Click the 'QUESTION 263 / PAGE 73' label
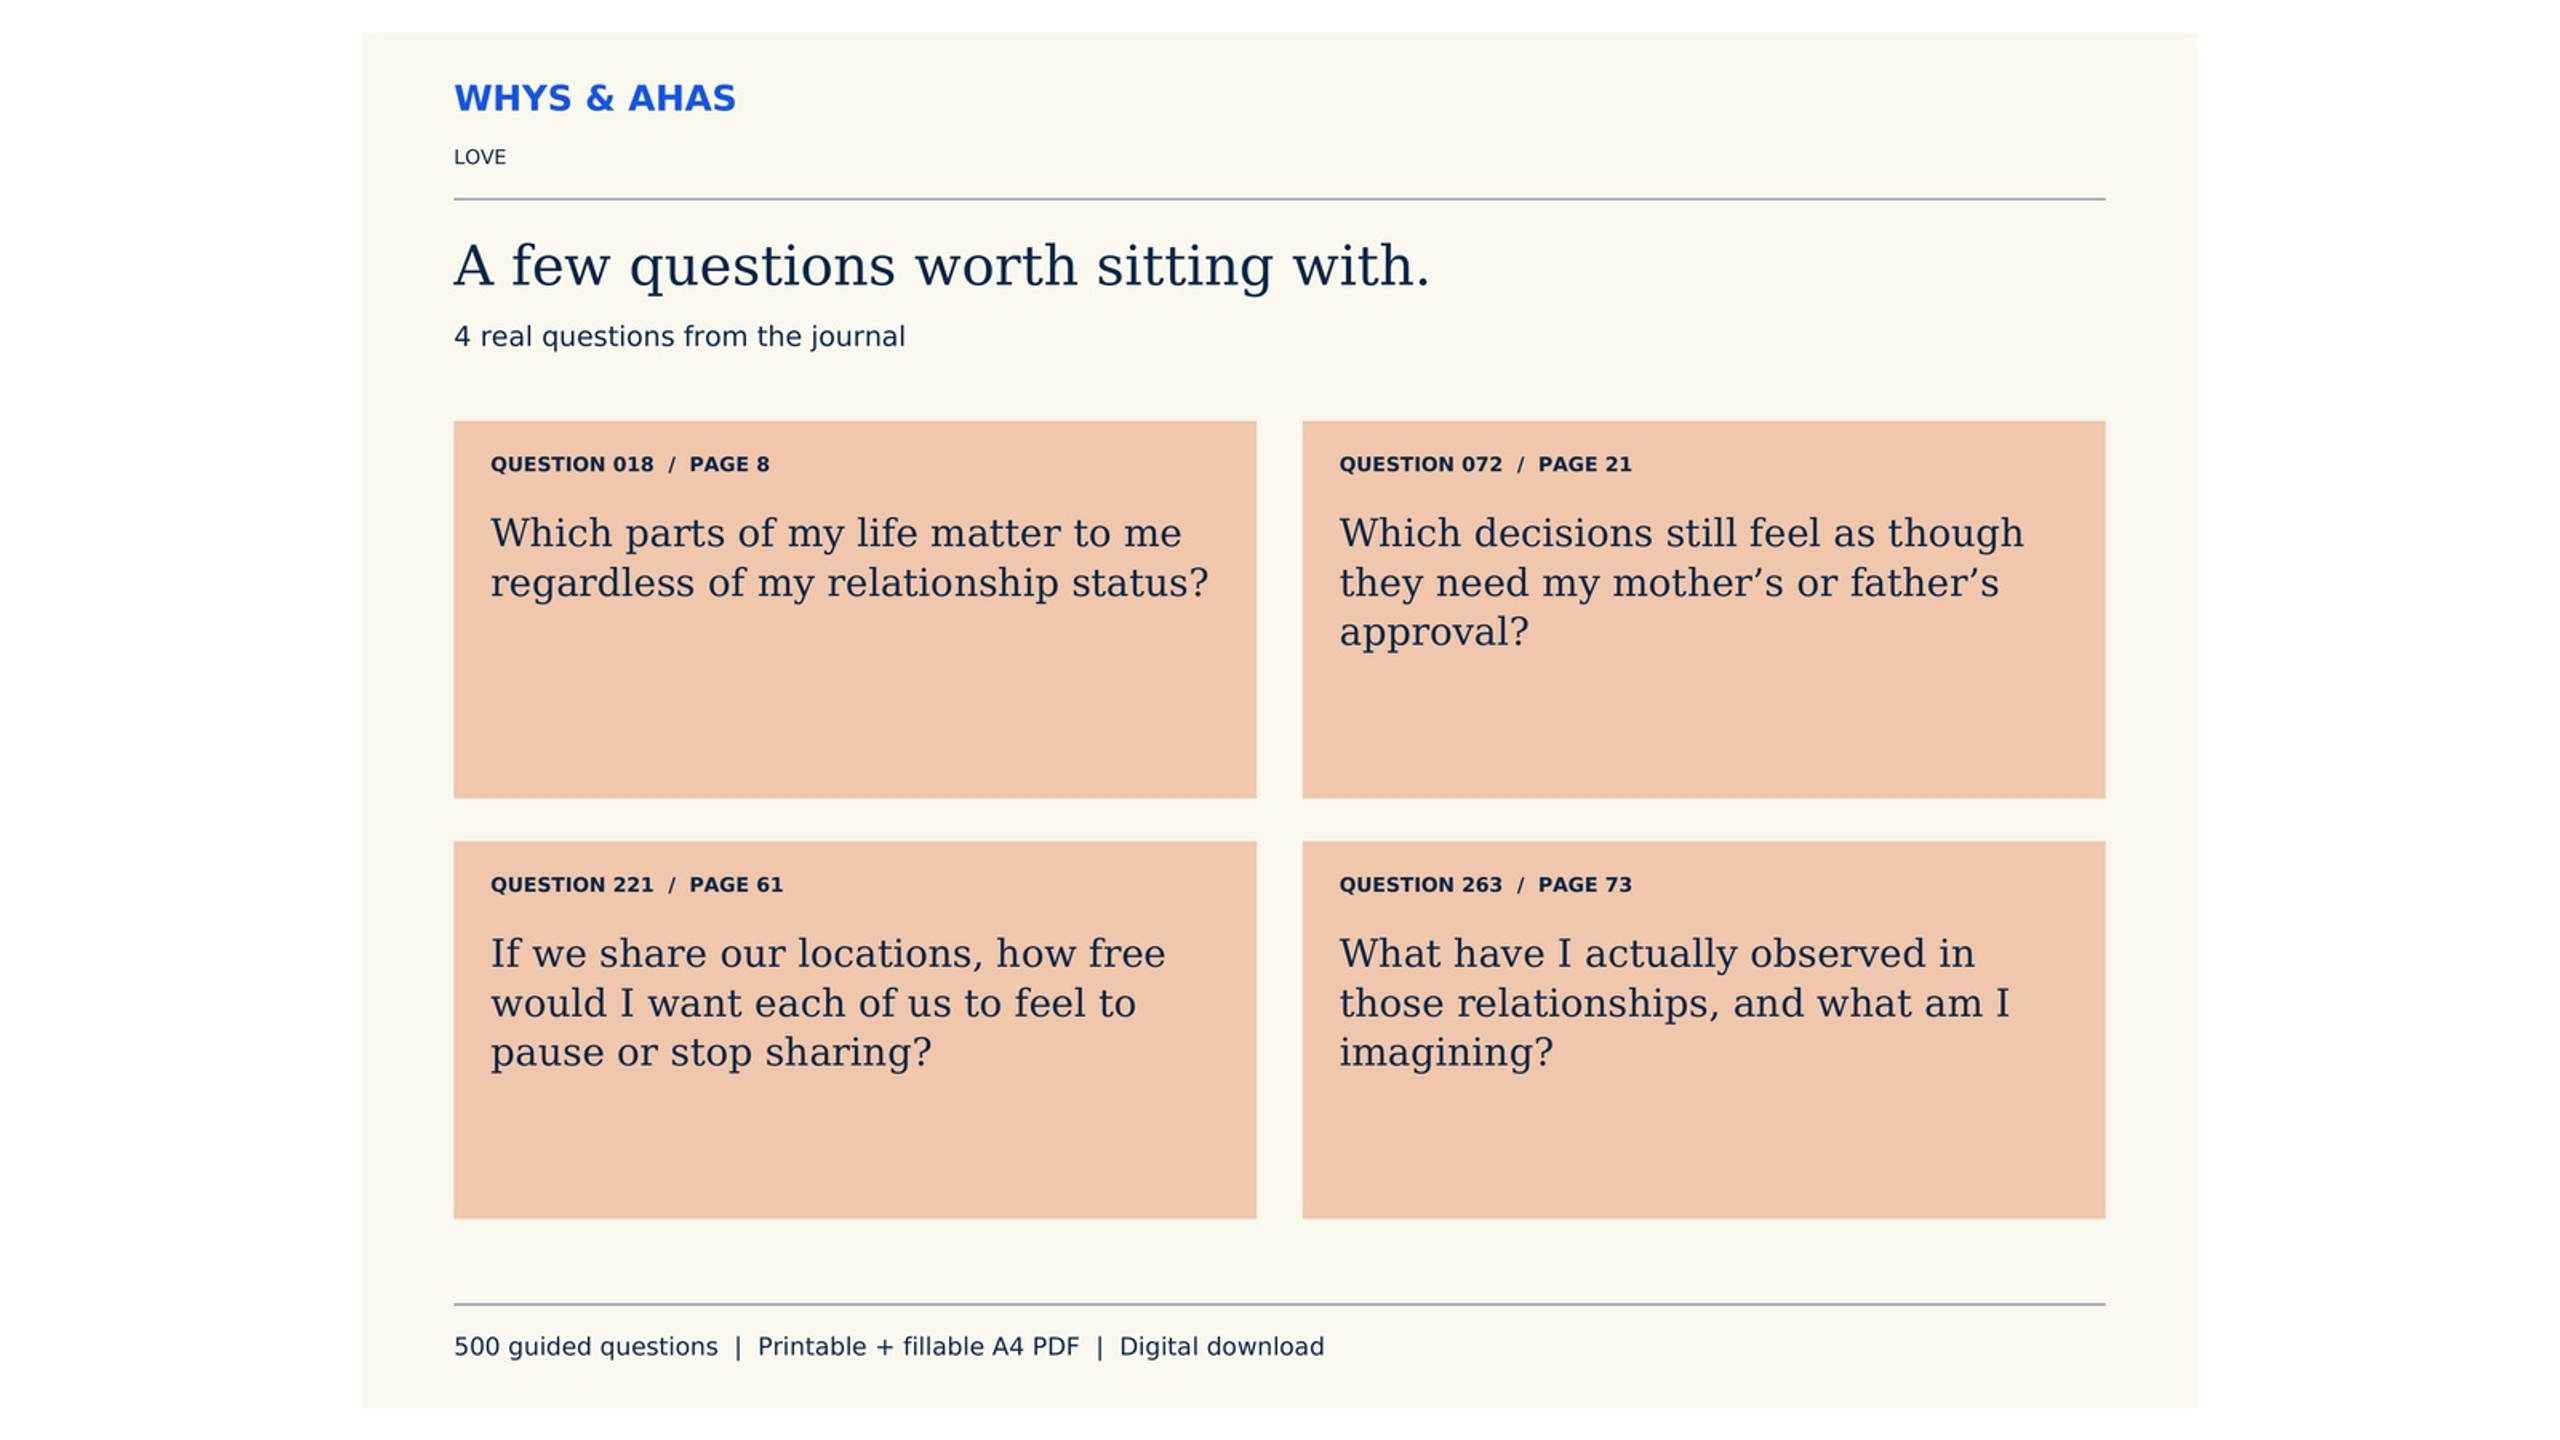2560x1440 pixels. [x=1485, y=884]
